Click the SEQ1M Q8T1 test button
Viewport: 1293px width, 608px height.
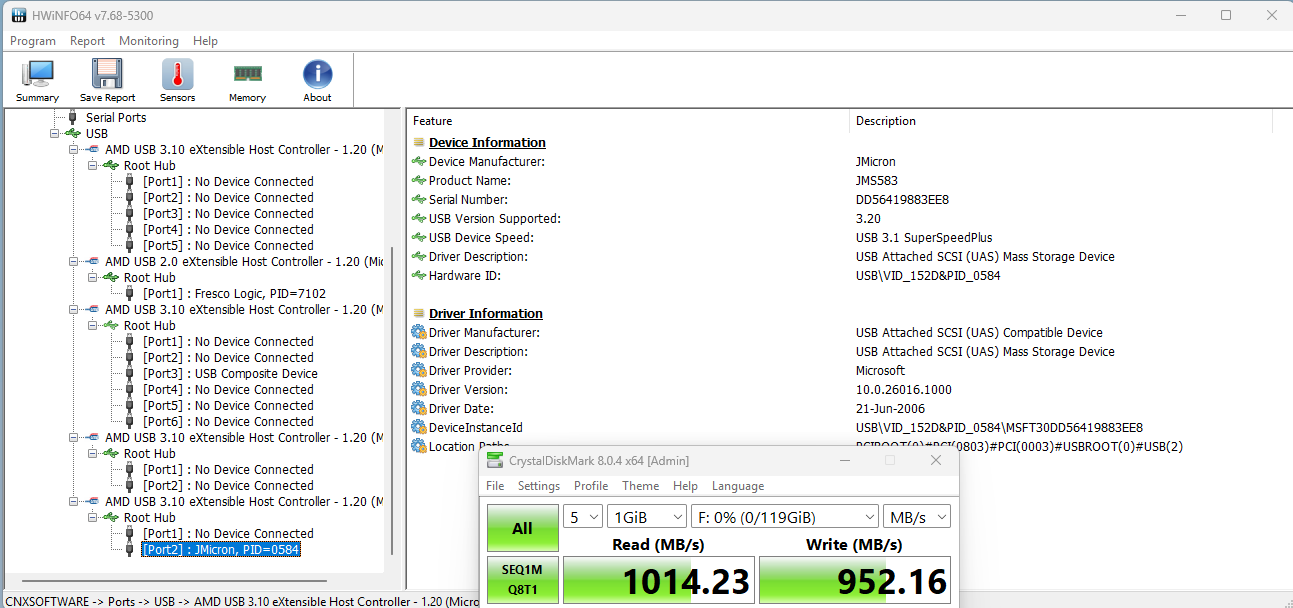[522, 582]
